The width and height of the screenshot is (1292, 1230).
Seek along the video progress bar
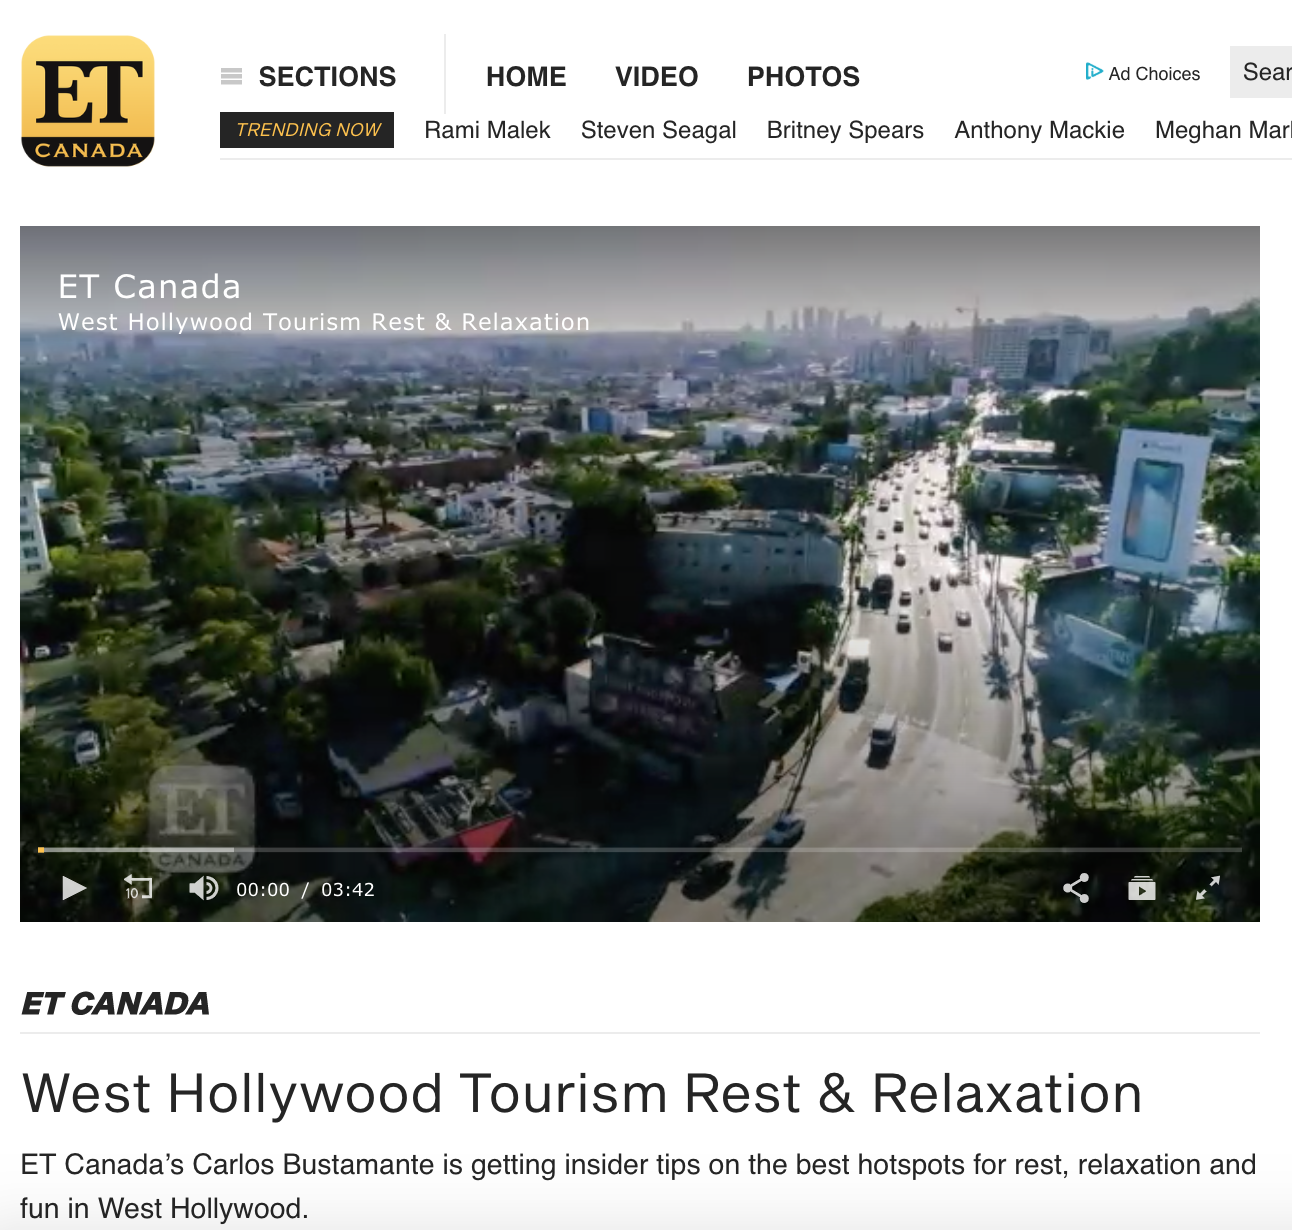640,850
